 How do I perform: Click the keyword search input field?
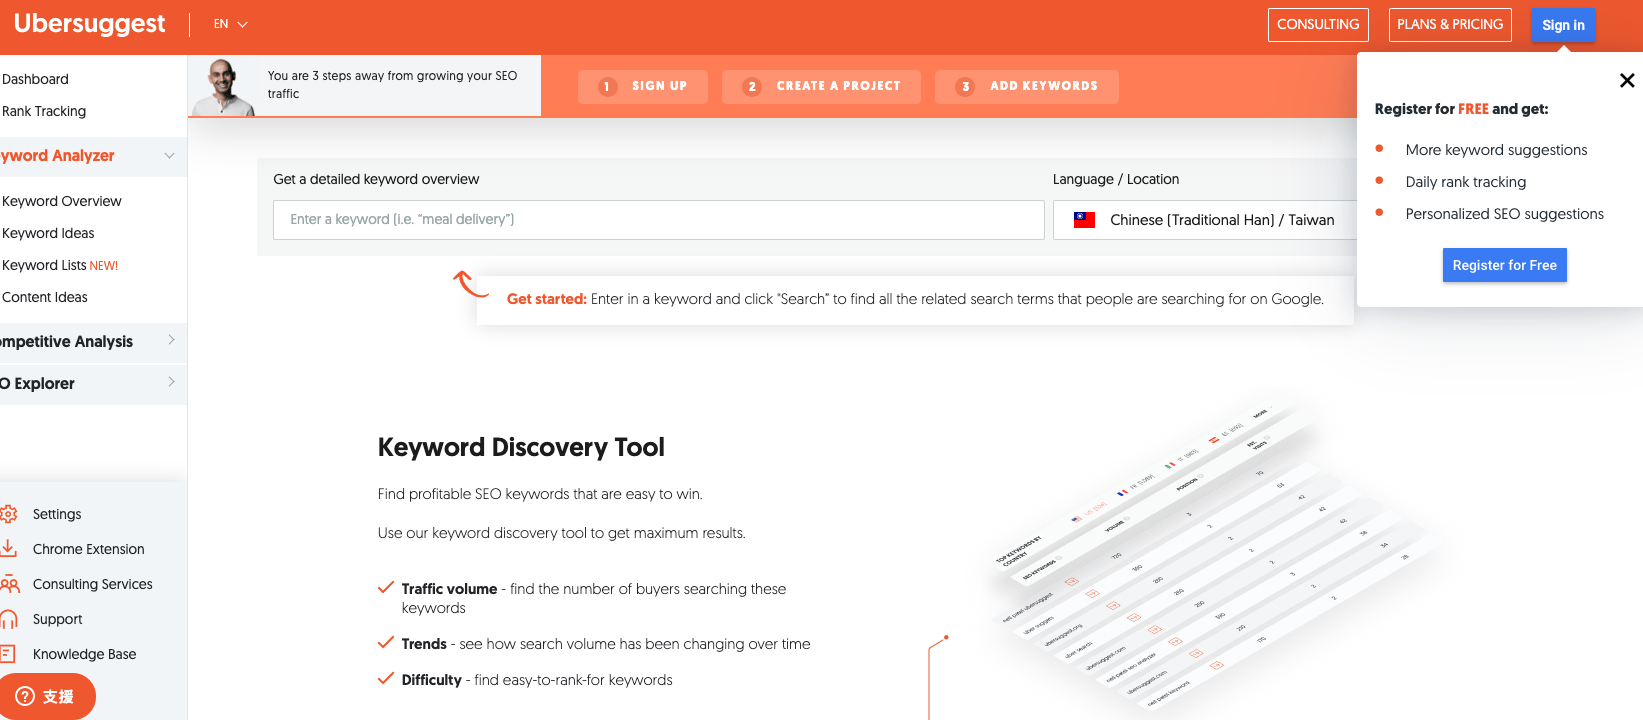point(659,220)
